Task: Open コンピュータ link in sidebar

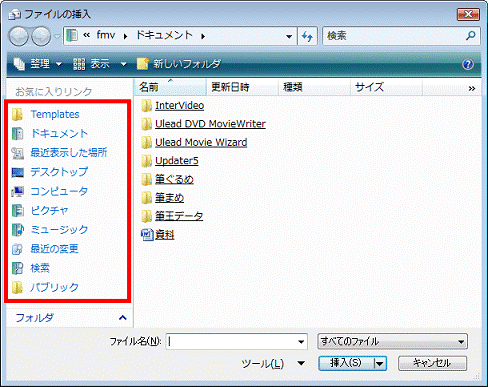Action: (x=59, y=191)
